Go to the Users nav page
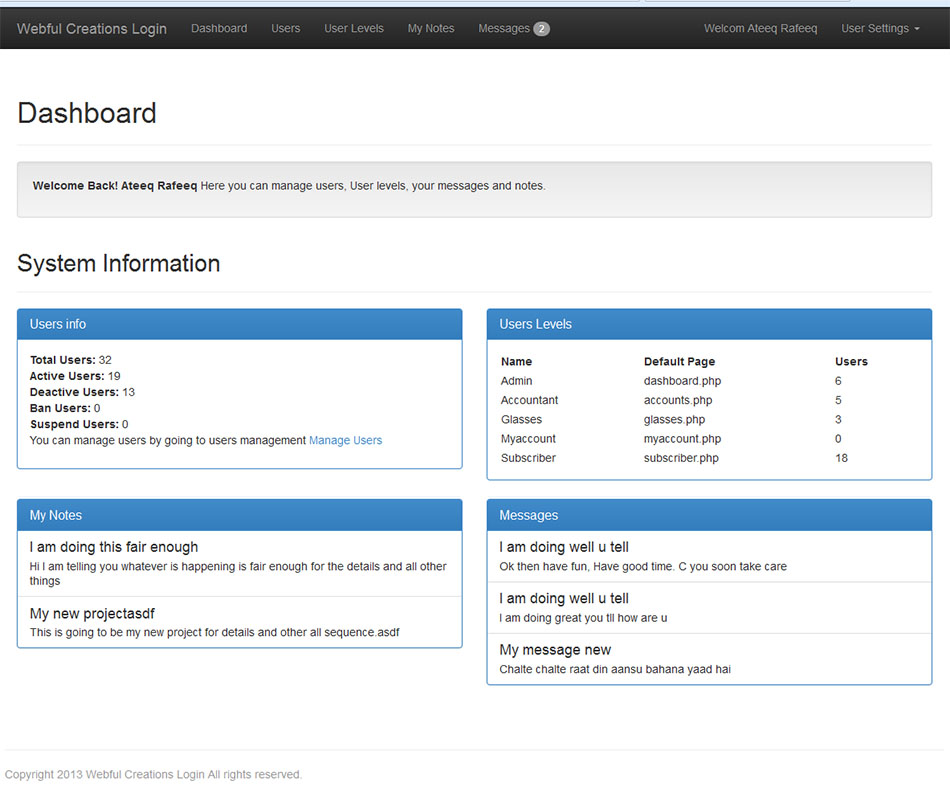 pyautogui.click(x=285, y=29)
